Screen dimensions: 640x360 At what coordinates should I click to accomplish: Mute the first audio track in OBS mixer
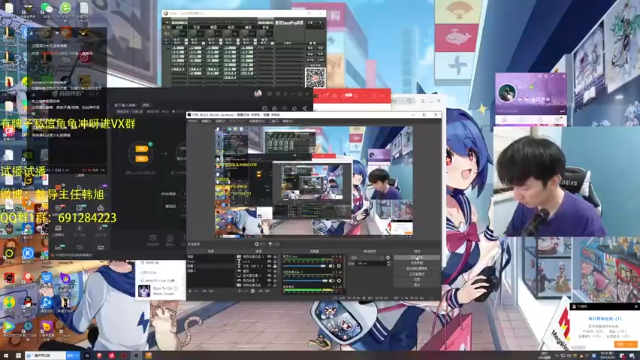pyautogui.click(x=331, y=266)
